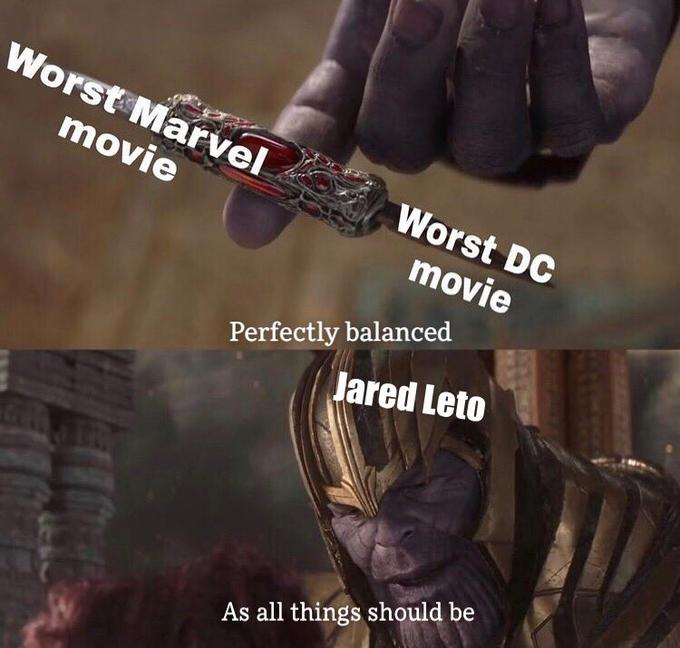Select the "Perfectly balanced" subtitle text

click(x=340, y=332)
